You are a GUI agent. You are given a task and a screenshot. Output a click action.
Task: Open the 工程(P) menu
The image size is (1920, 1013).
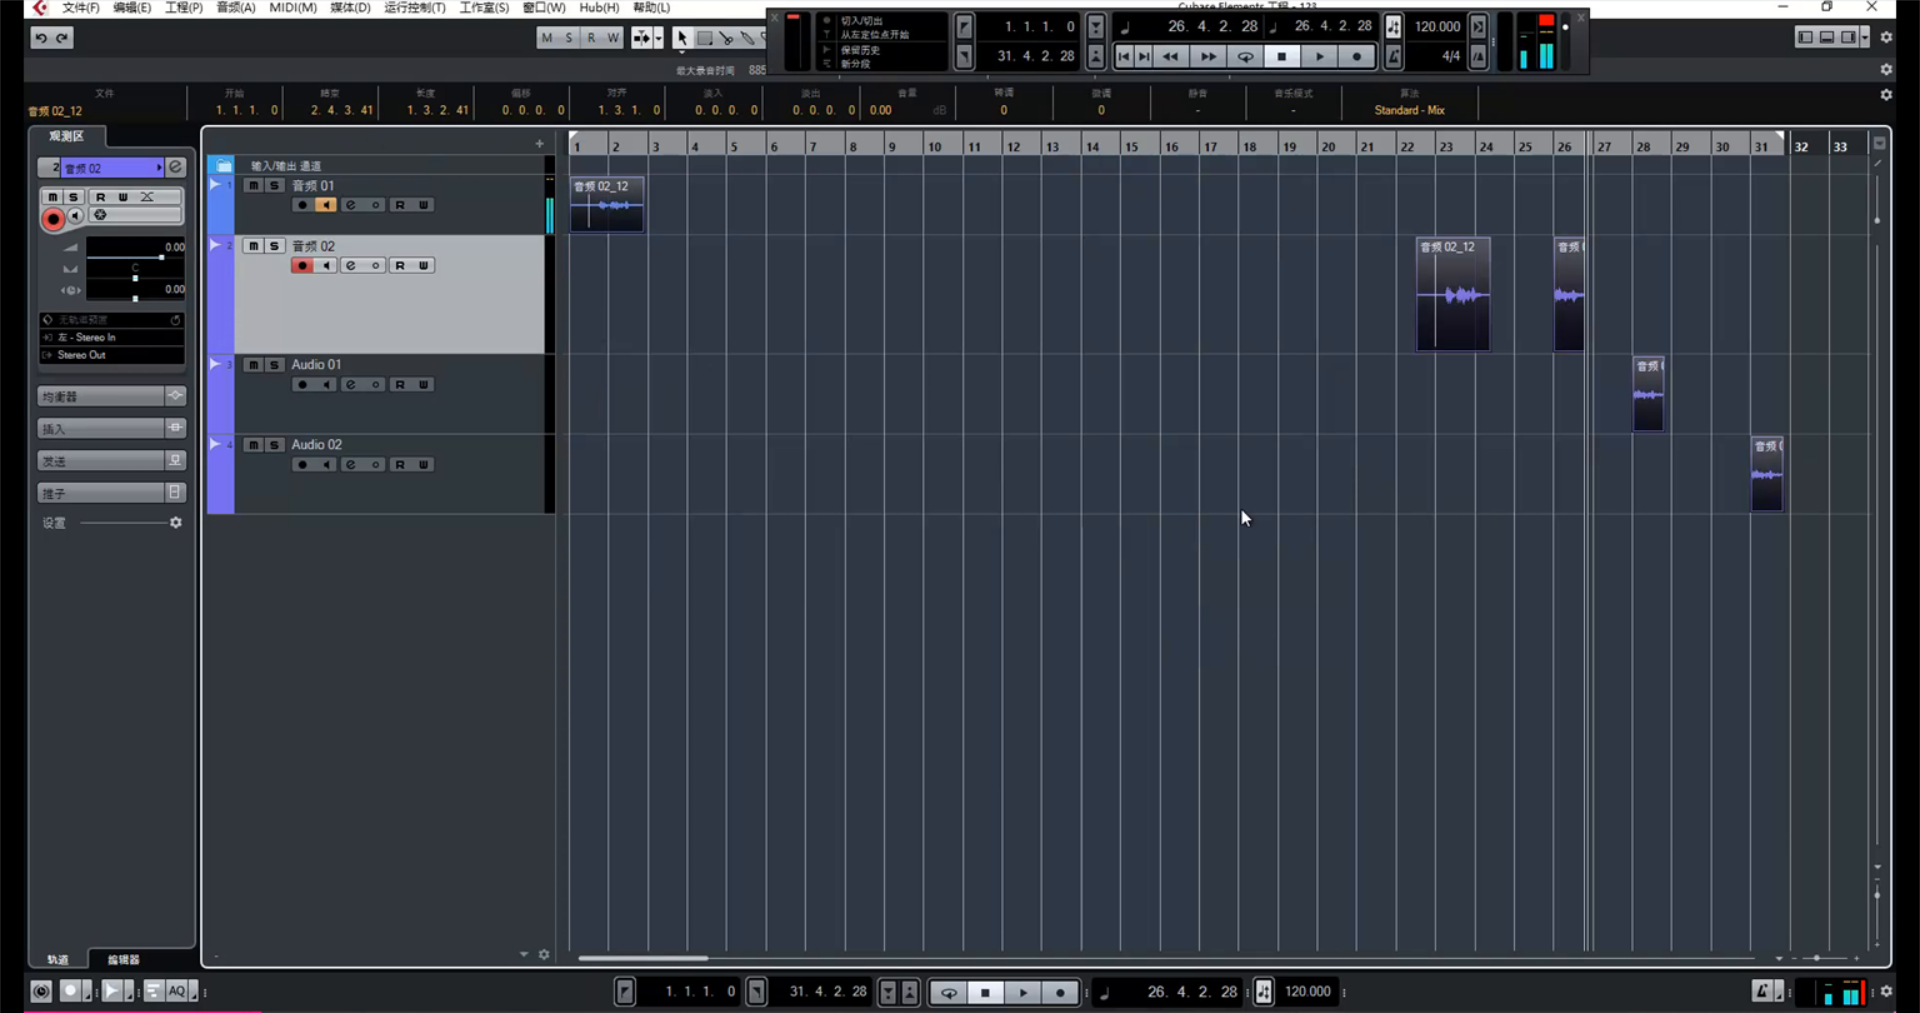(184, 8)
